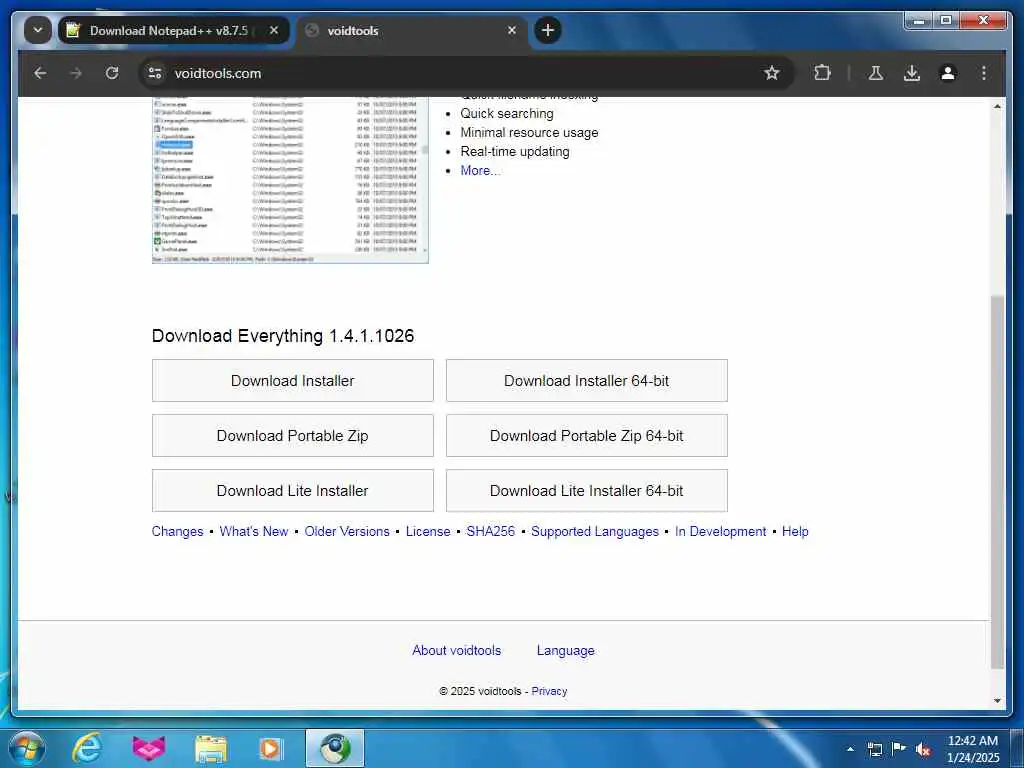Bookmark this page with the star
The width and height of the screenshot is (1024, 768).
(772, 73)
